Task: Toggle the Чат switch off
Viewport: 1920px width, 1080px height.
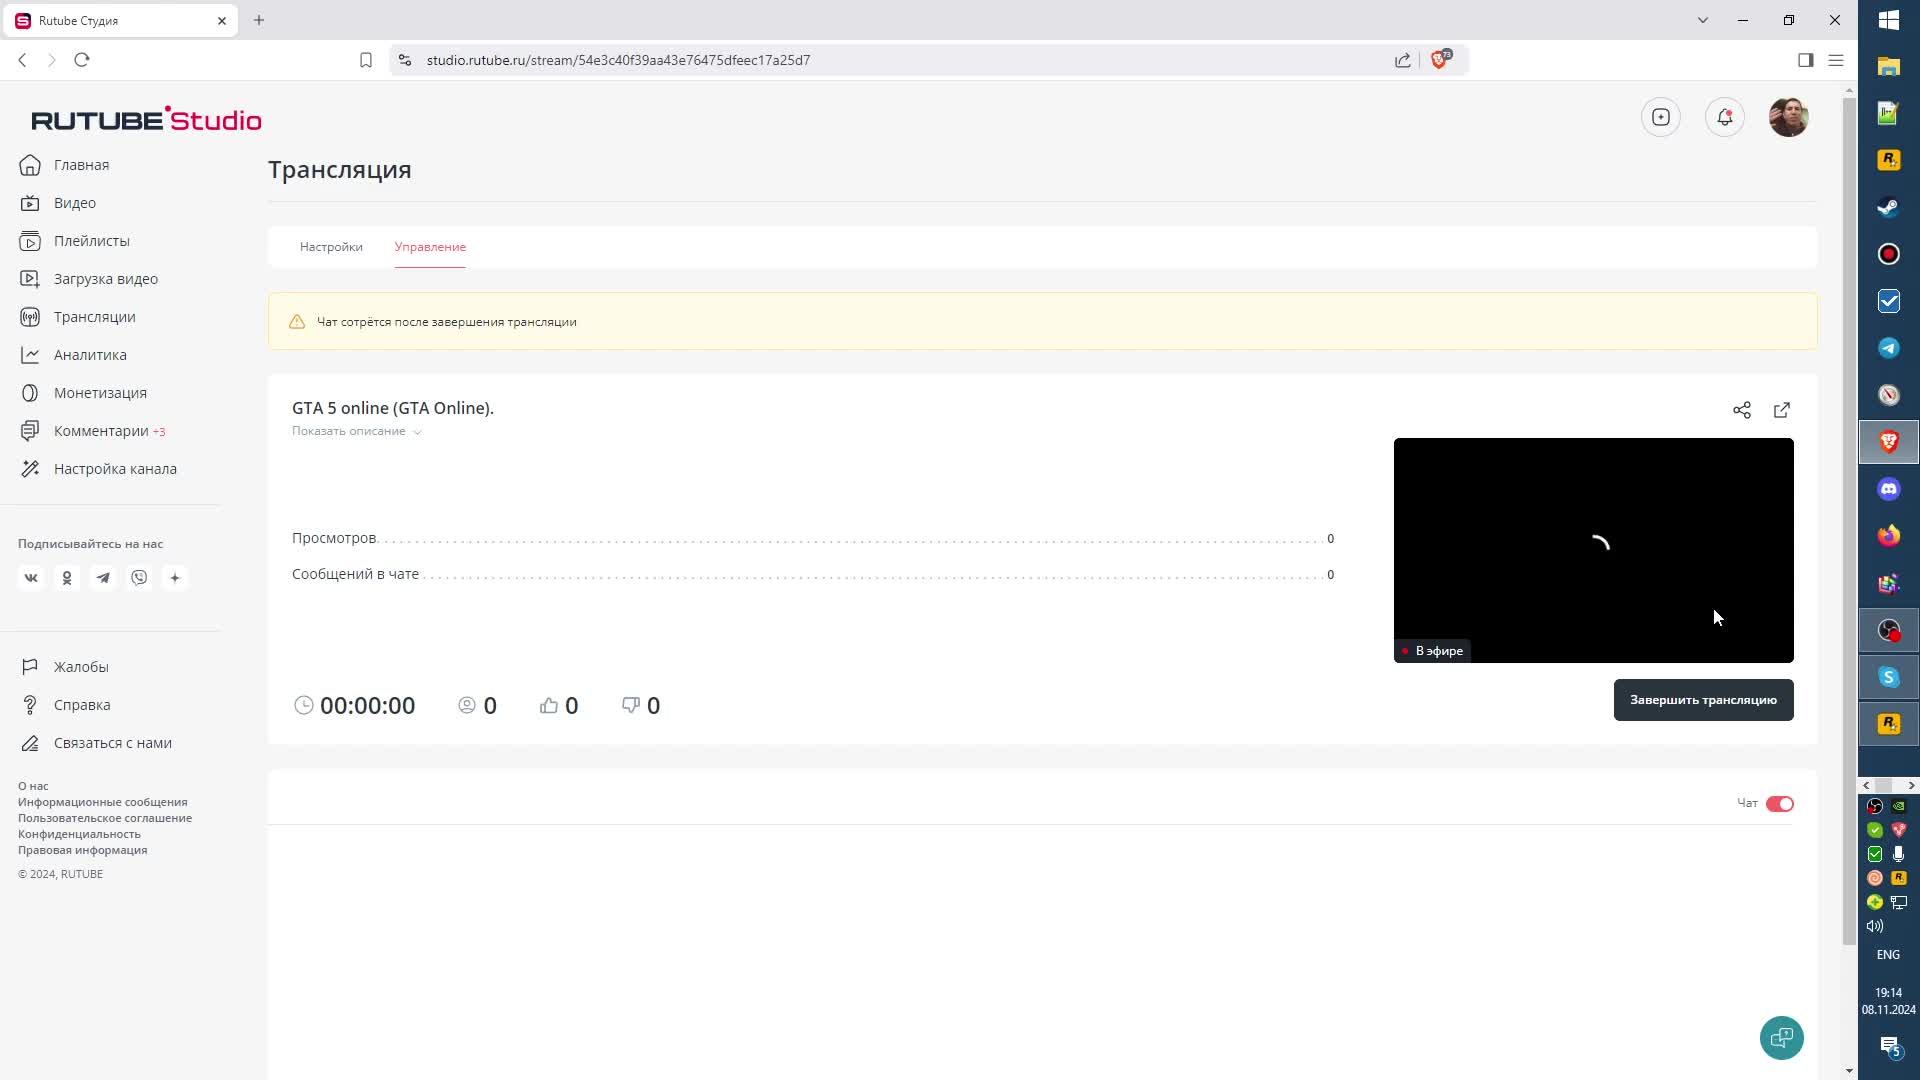Action: tap(1779, 804)
